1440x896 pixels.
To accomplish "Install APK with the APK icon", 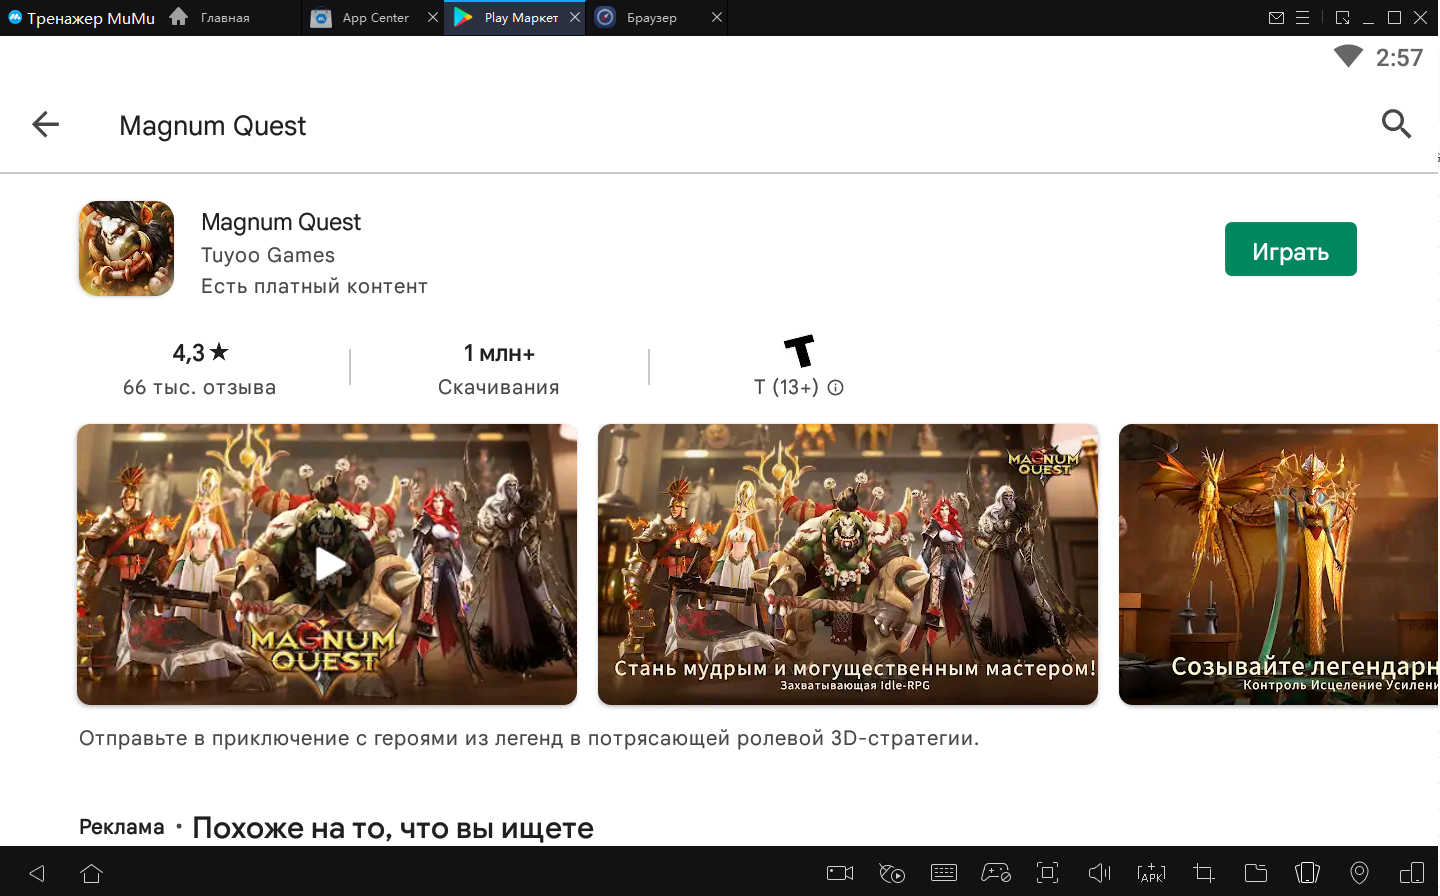I will pyautogui.click(x=1152, y=873).
